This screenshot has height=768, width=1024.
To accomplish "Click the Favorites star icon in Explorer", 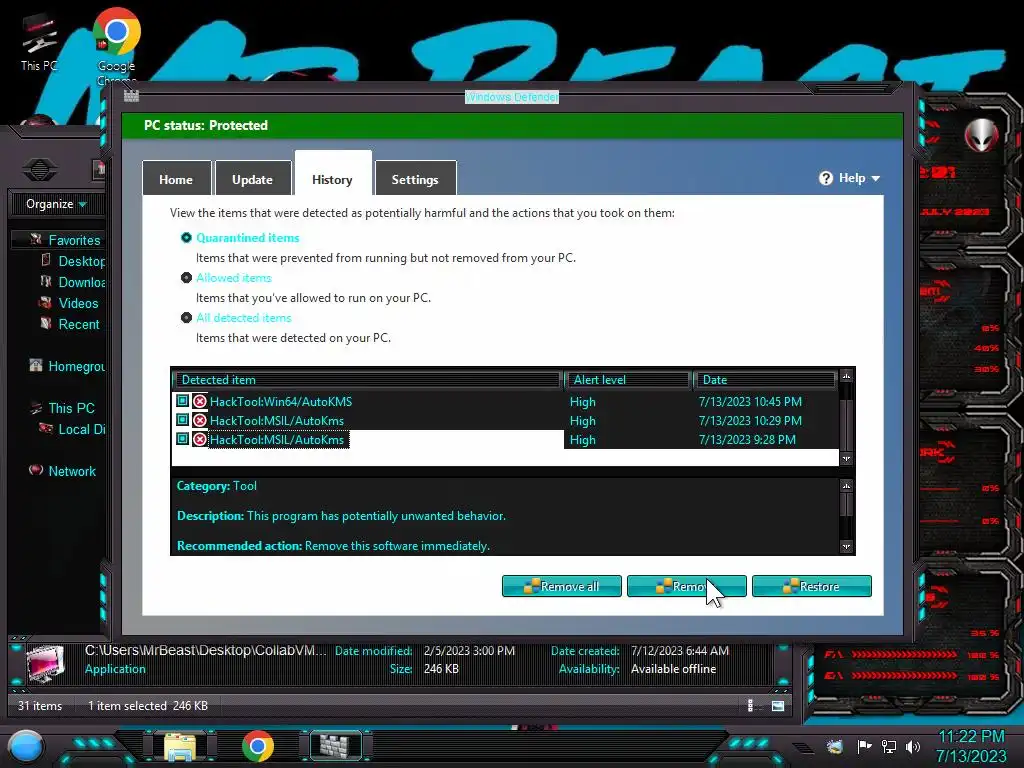I will click(36, 240).
